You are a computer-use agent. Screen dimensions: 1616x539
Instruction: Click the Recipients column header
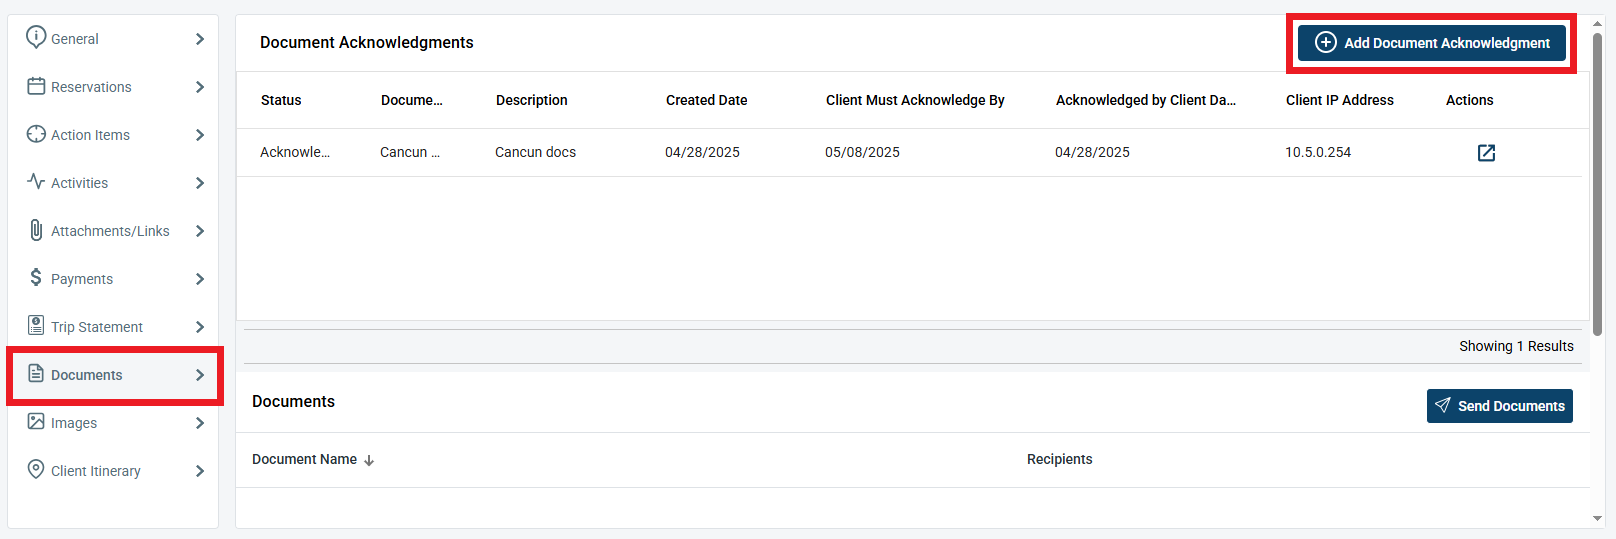1059,459
